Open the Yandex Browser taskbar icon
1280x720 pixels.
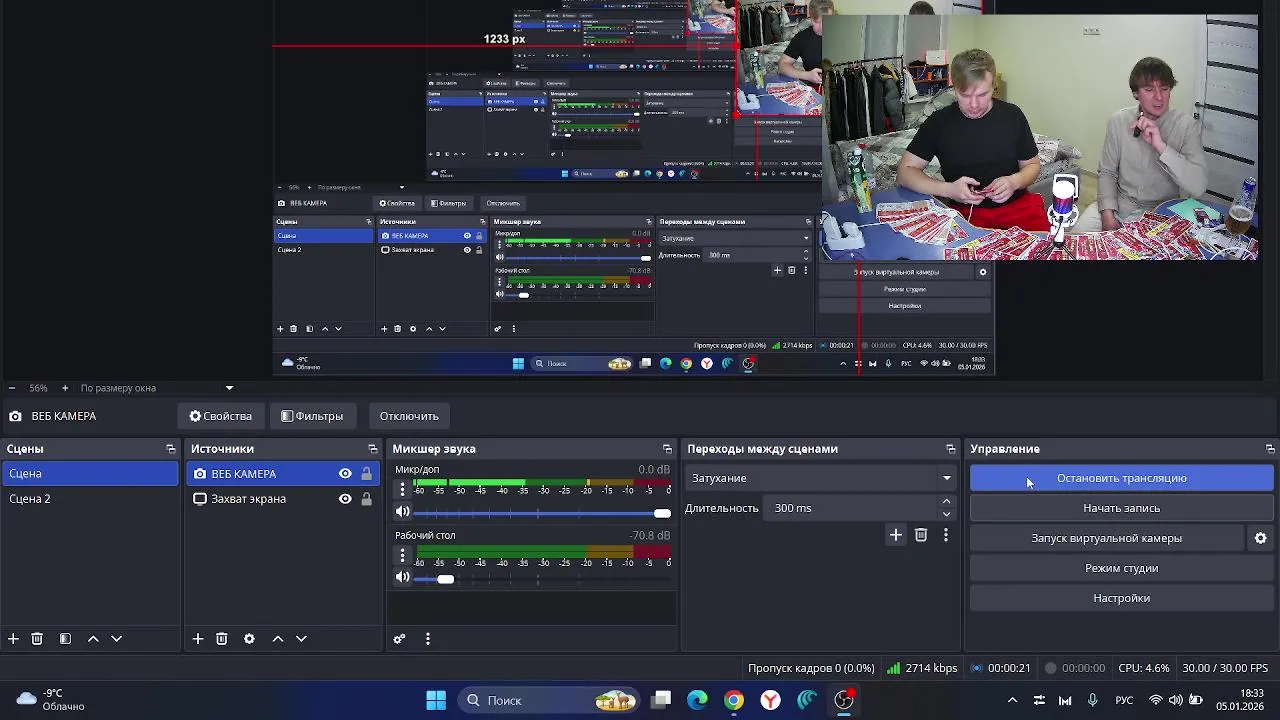tap(771, 700)
